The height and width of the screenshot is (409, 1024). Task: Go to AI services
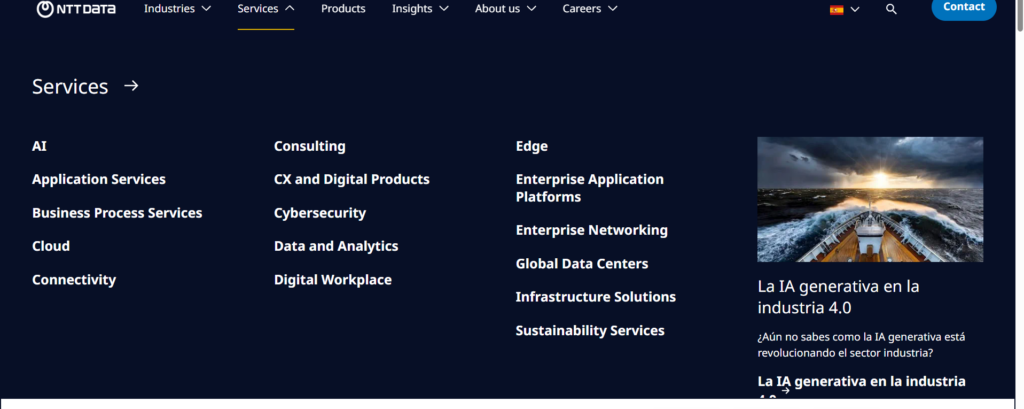39,146
